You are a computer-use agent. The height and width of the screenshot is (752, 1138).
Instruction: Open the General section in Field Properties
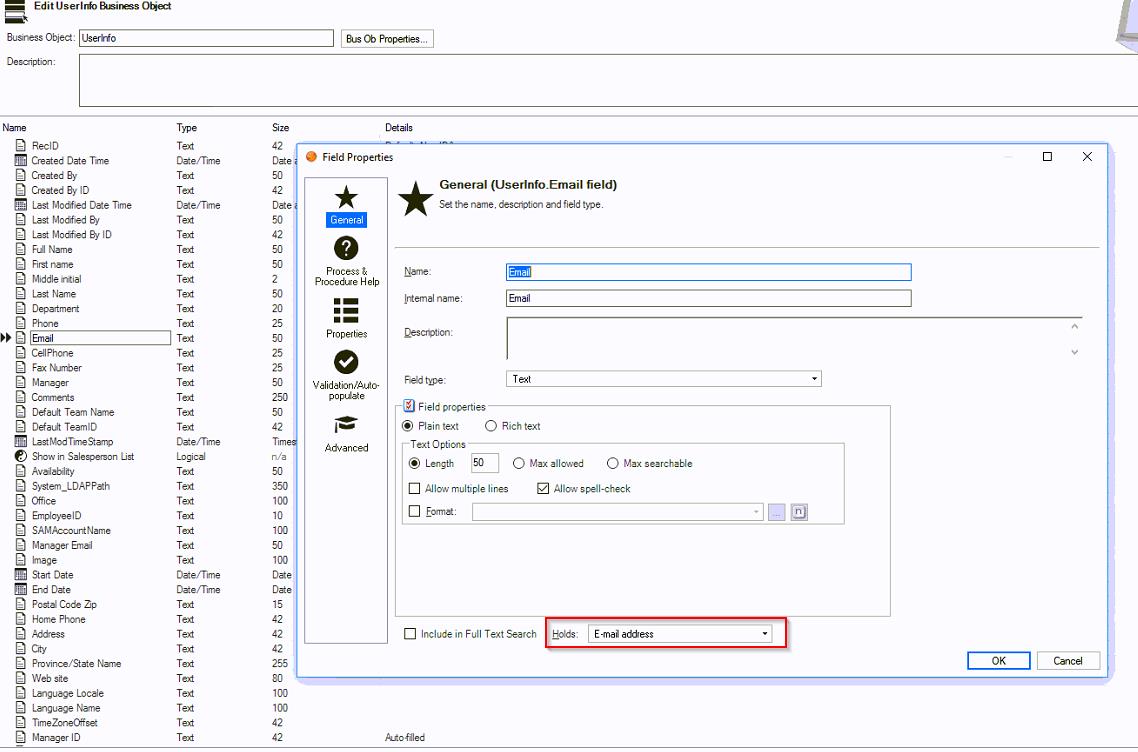pyautogui.click(x=346, y=206)
